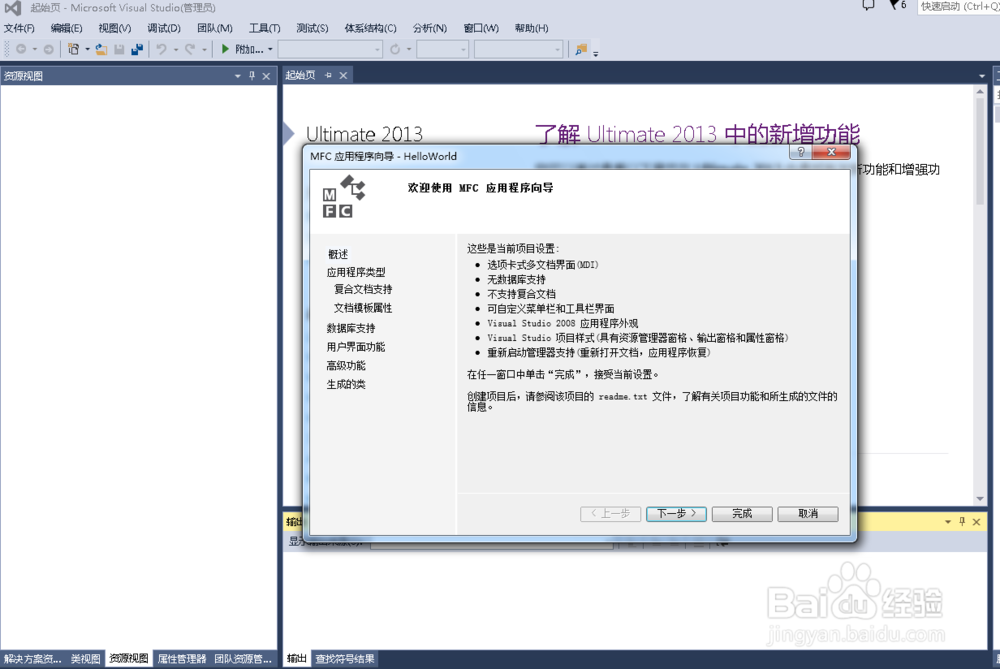Click the 下一步 (Next) wizard button
This screenshot has width=1000, height=669.
(676, 513)
